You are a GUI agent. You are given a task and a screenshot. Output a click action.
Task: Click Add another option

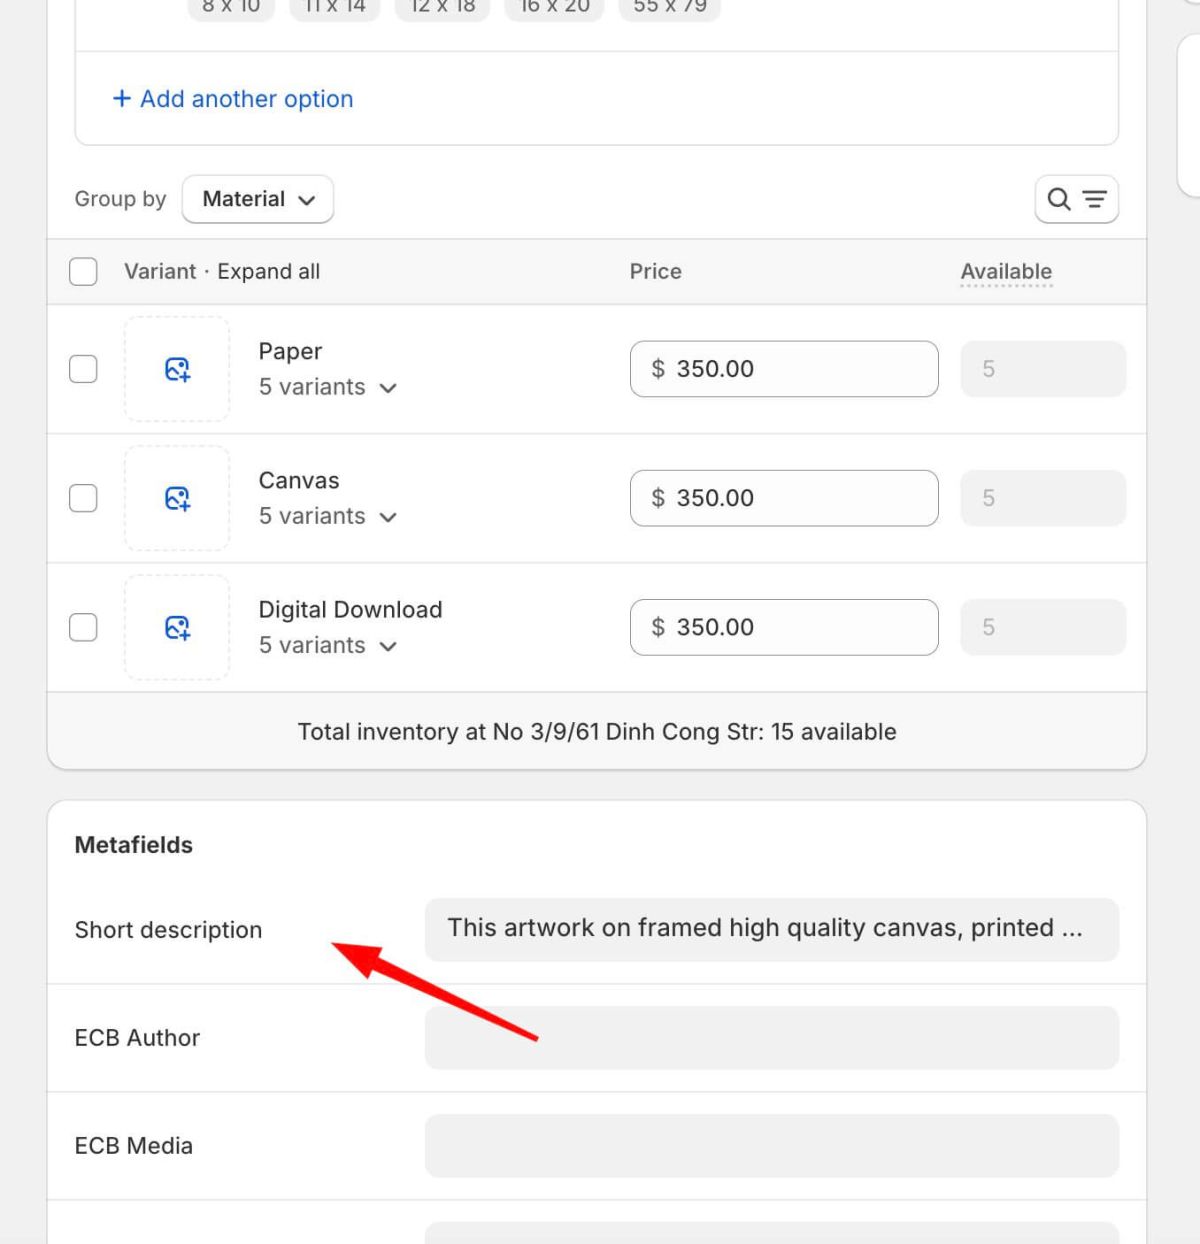pyautogui.click(x=246, y=98)
